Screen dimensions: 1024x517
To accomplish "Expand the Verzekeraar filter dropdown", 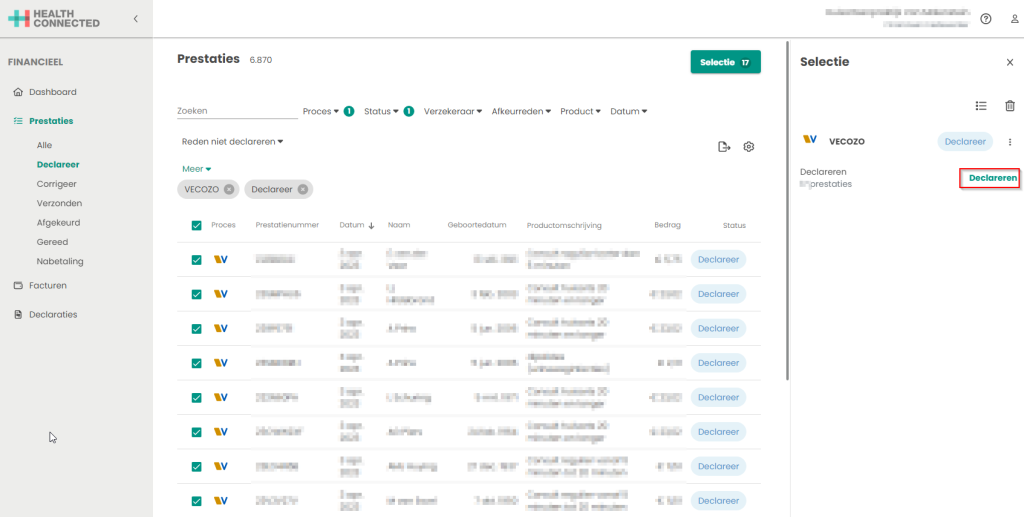I will tap(453, 111).
